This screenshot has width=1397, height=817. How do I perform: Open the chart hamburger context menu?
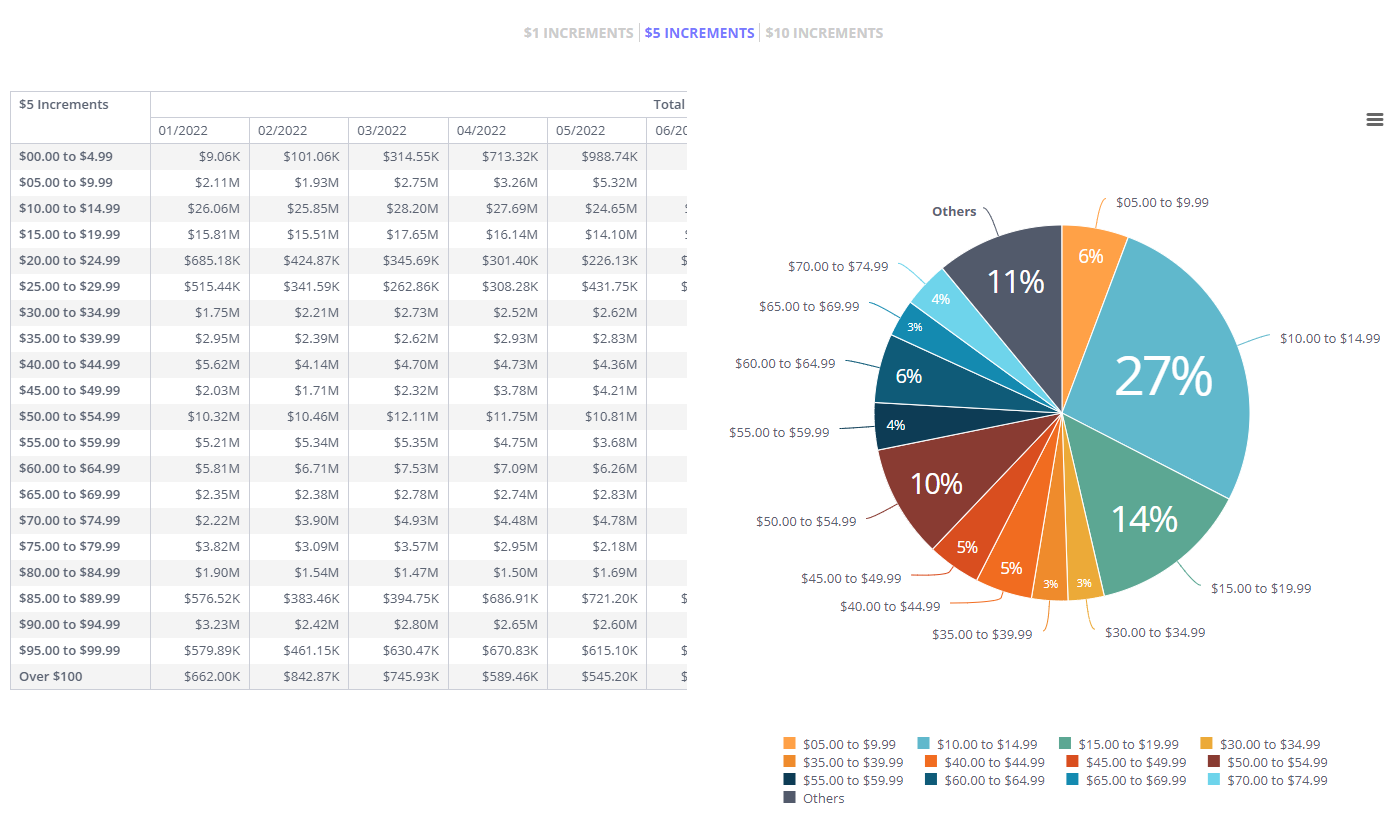coord(1374,120)
